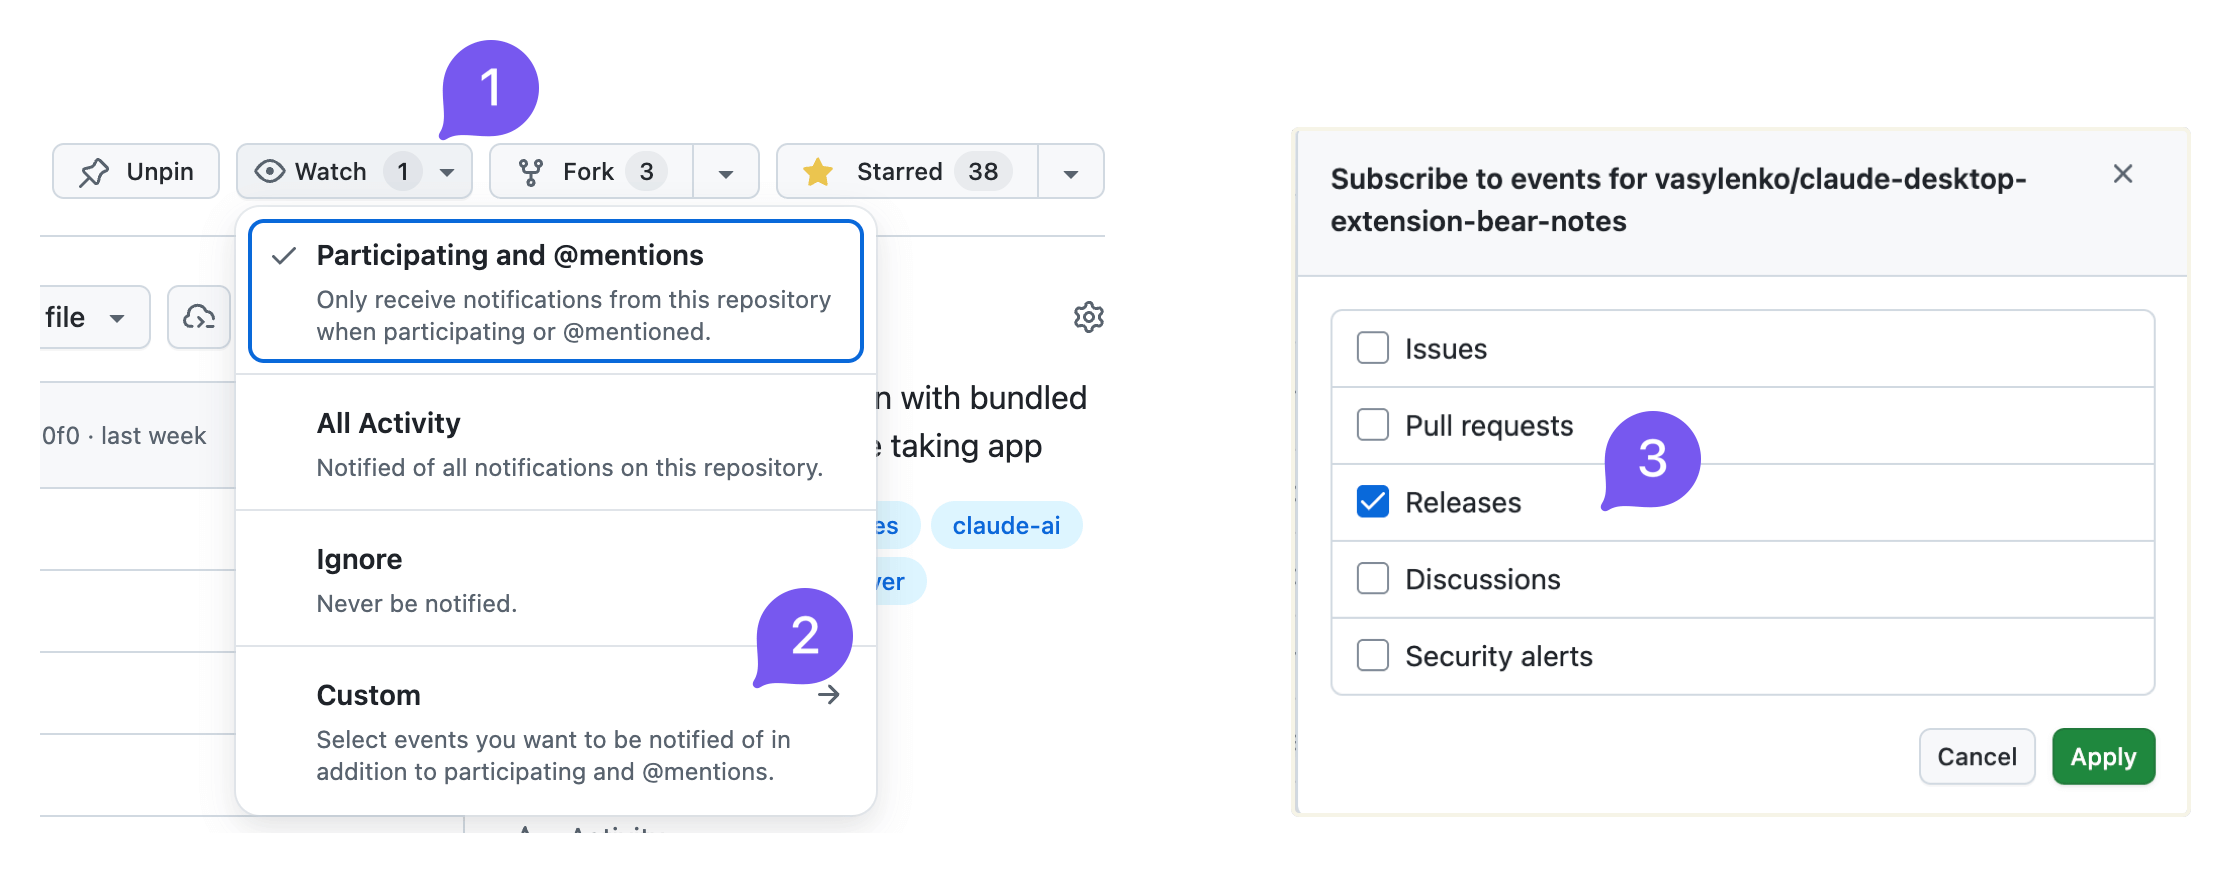This screenshot has height=873, width=2231.
Task: Close the subscribe events dialog
Action: point(2123,174)
